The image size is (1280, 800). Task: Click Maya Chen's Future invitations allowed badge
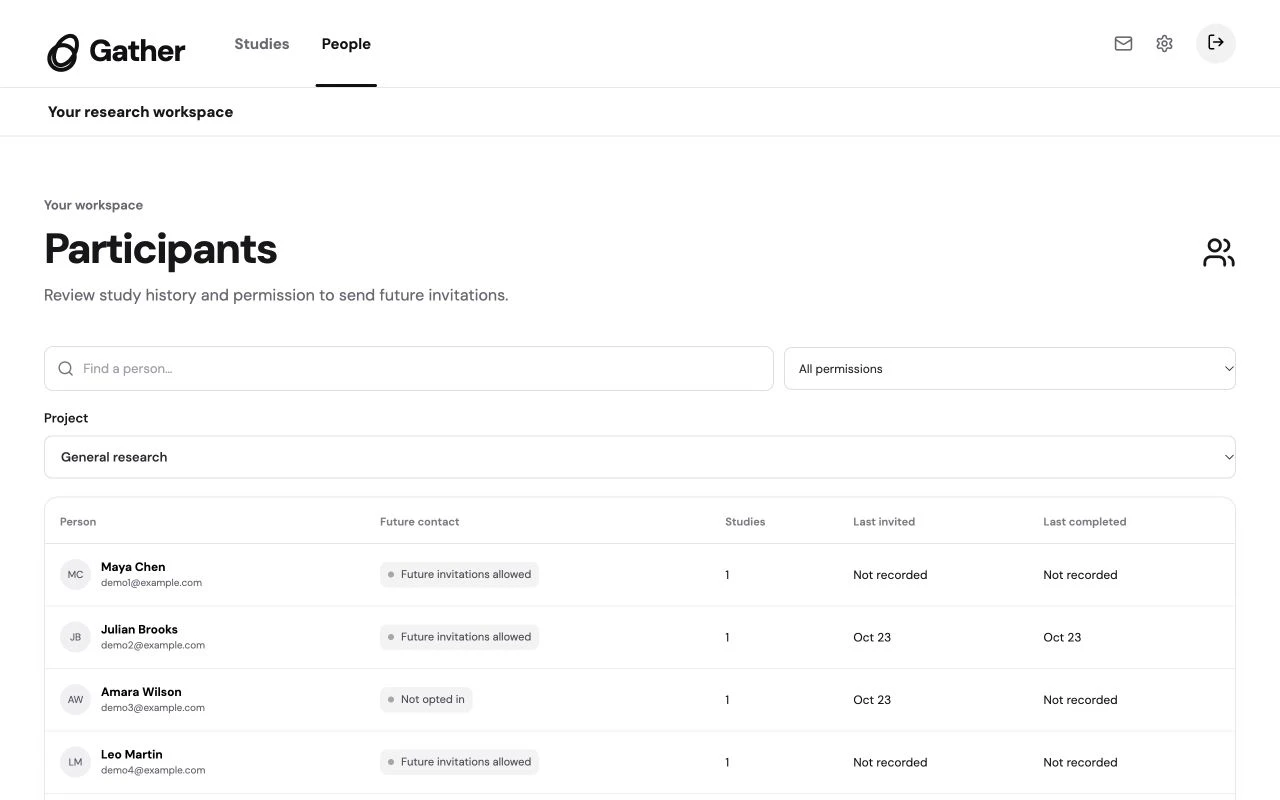point(459,575)
